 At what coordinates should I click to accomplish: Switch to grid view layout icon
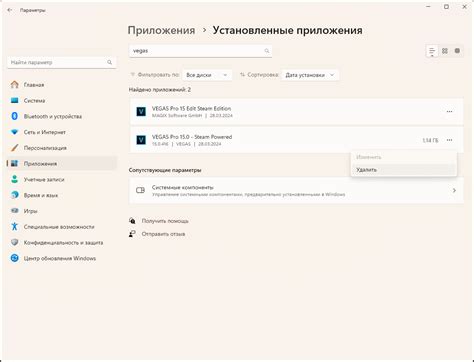pos(445,51)
